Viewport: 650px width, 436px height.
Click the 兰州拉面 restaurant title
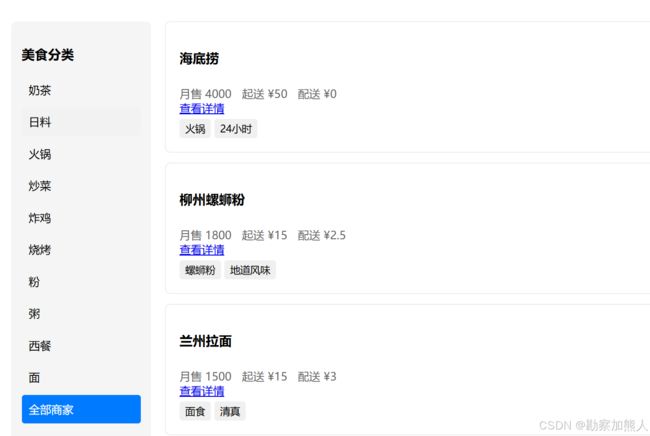(x=206, y=341)
